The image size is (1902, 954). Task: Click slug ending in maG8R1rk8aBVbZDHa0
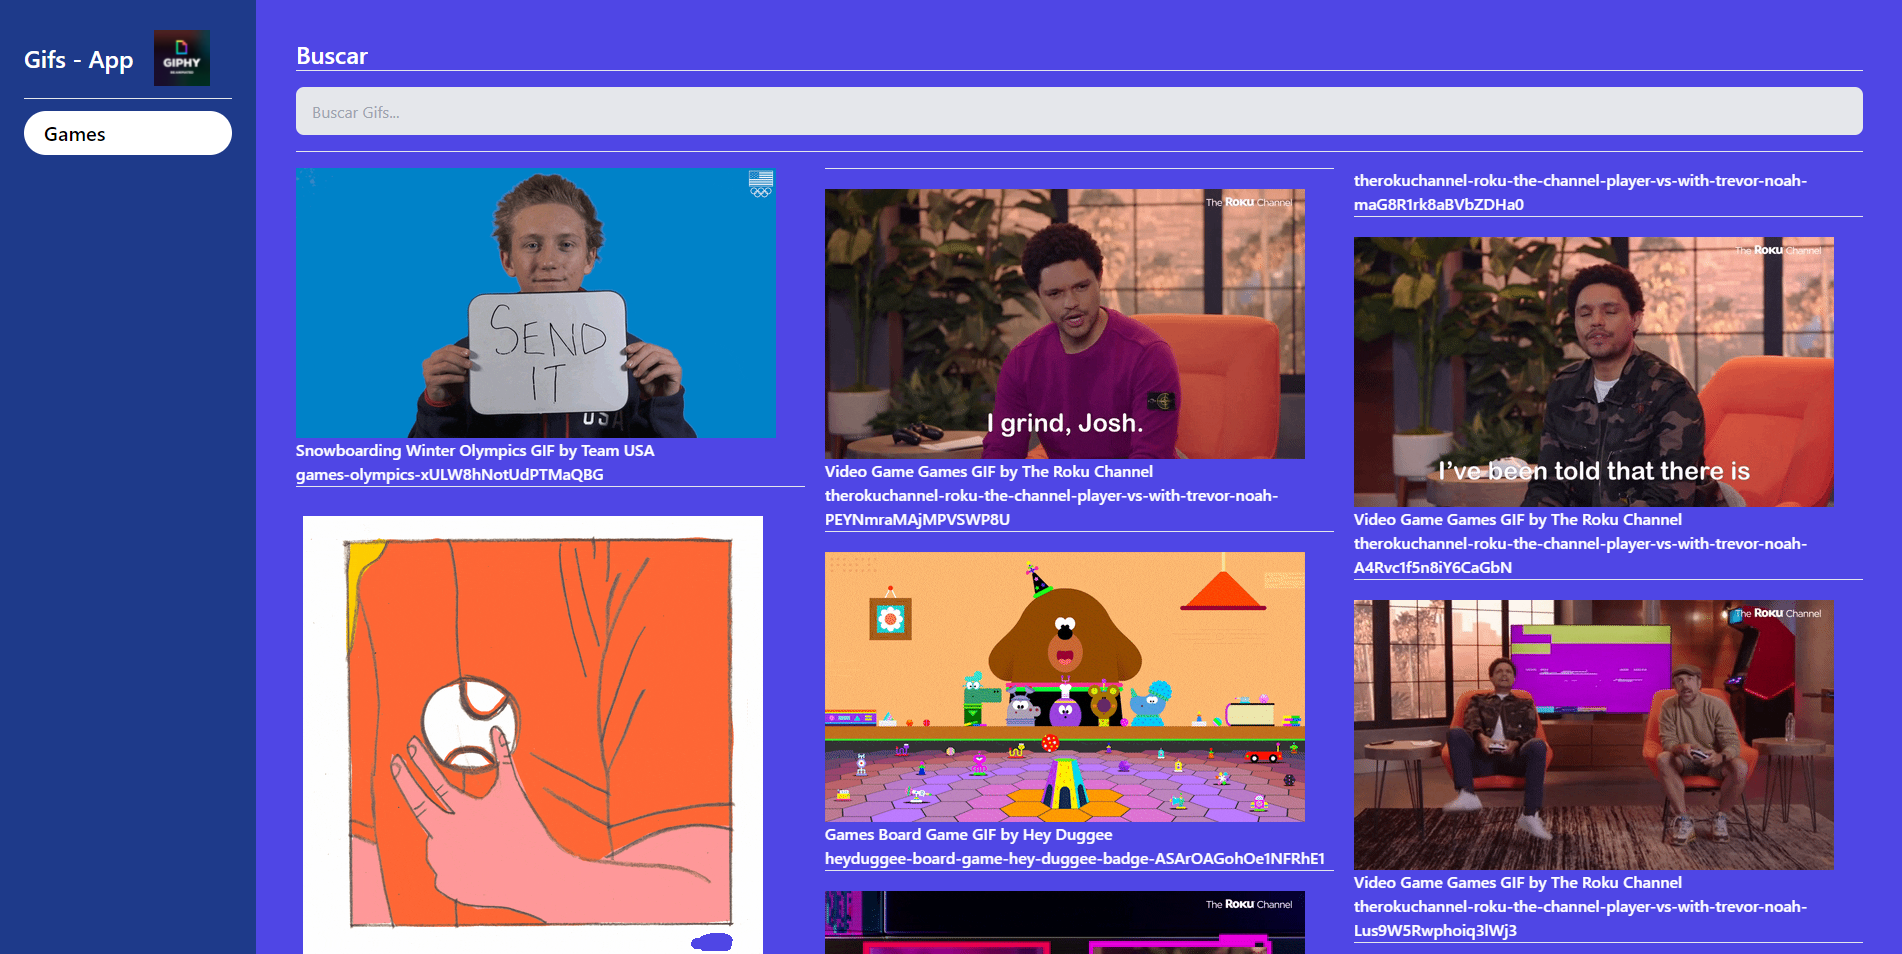1580,193
